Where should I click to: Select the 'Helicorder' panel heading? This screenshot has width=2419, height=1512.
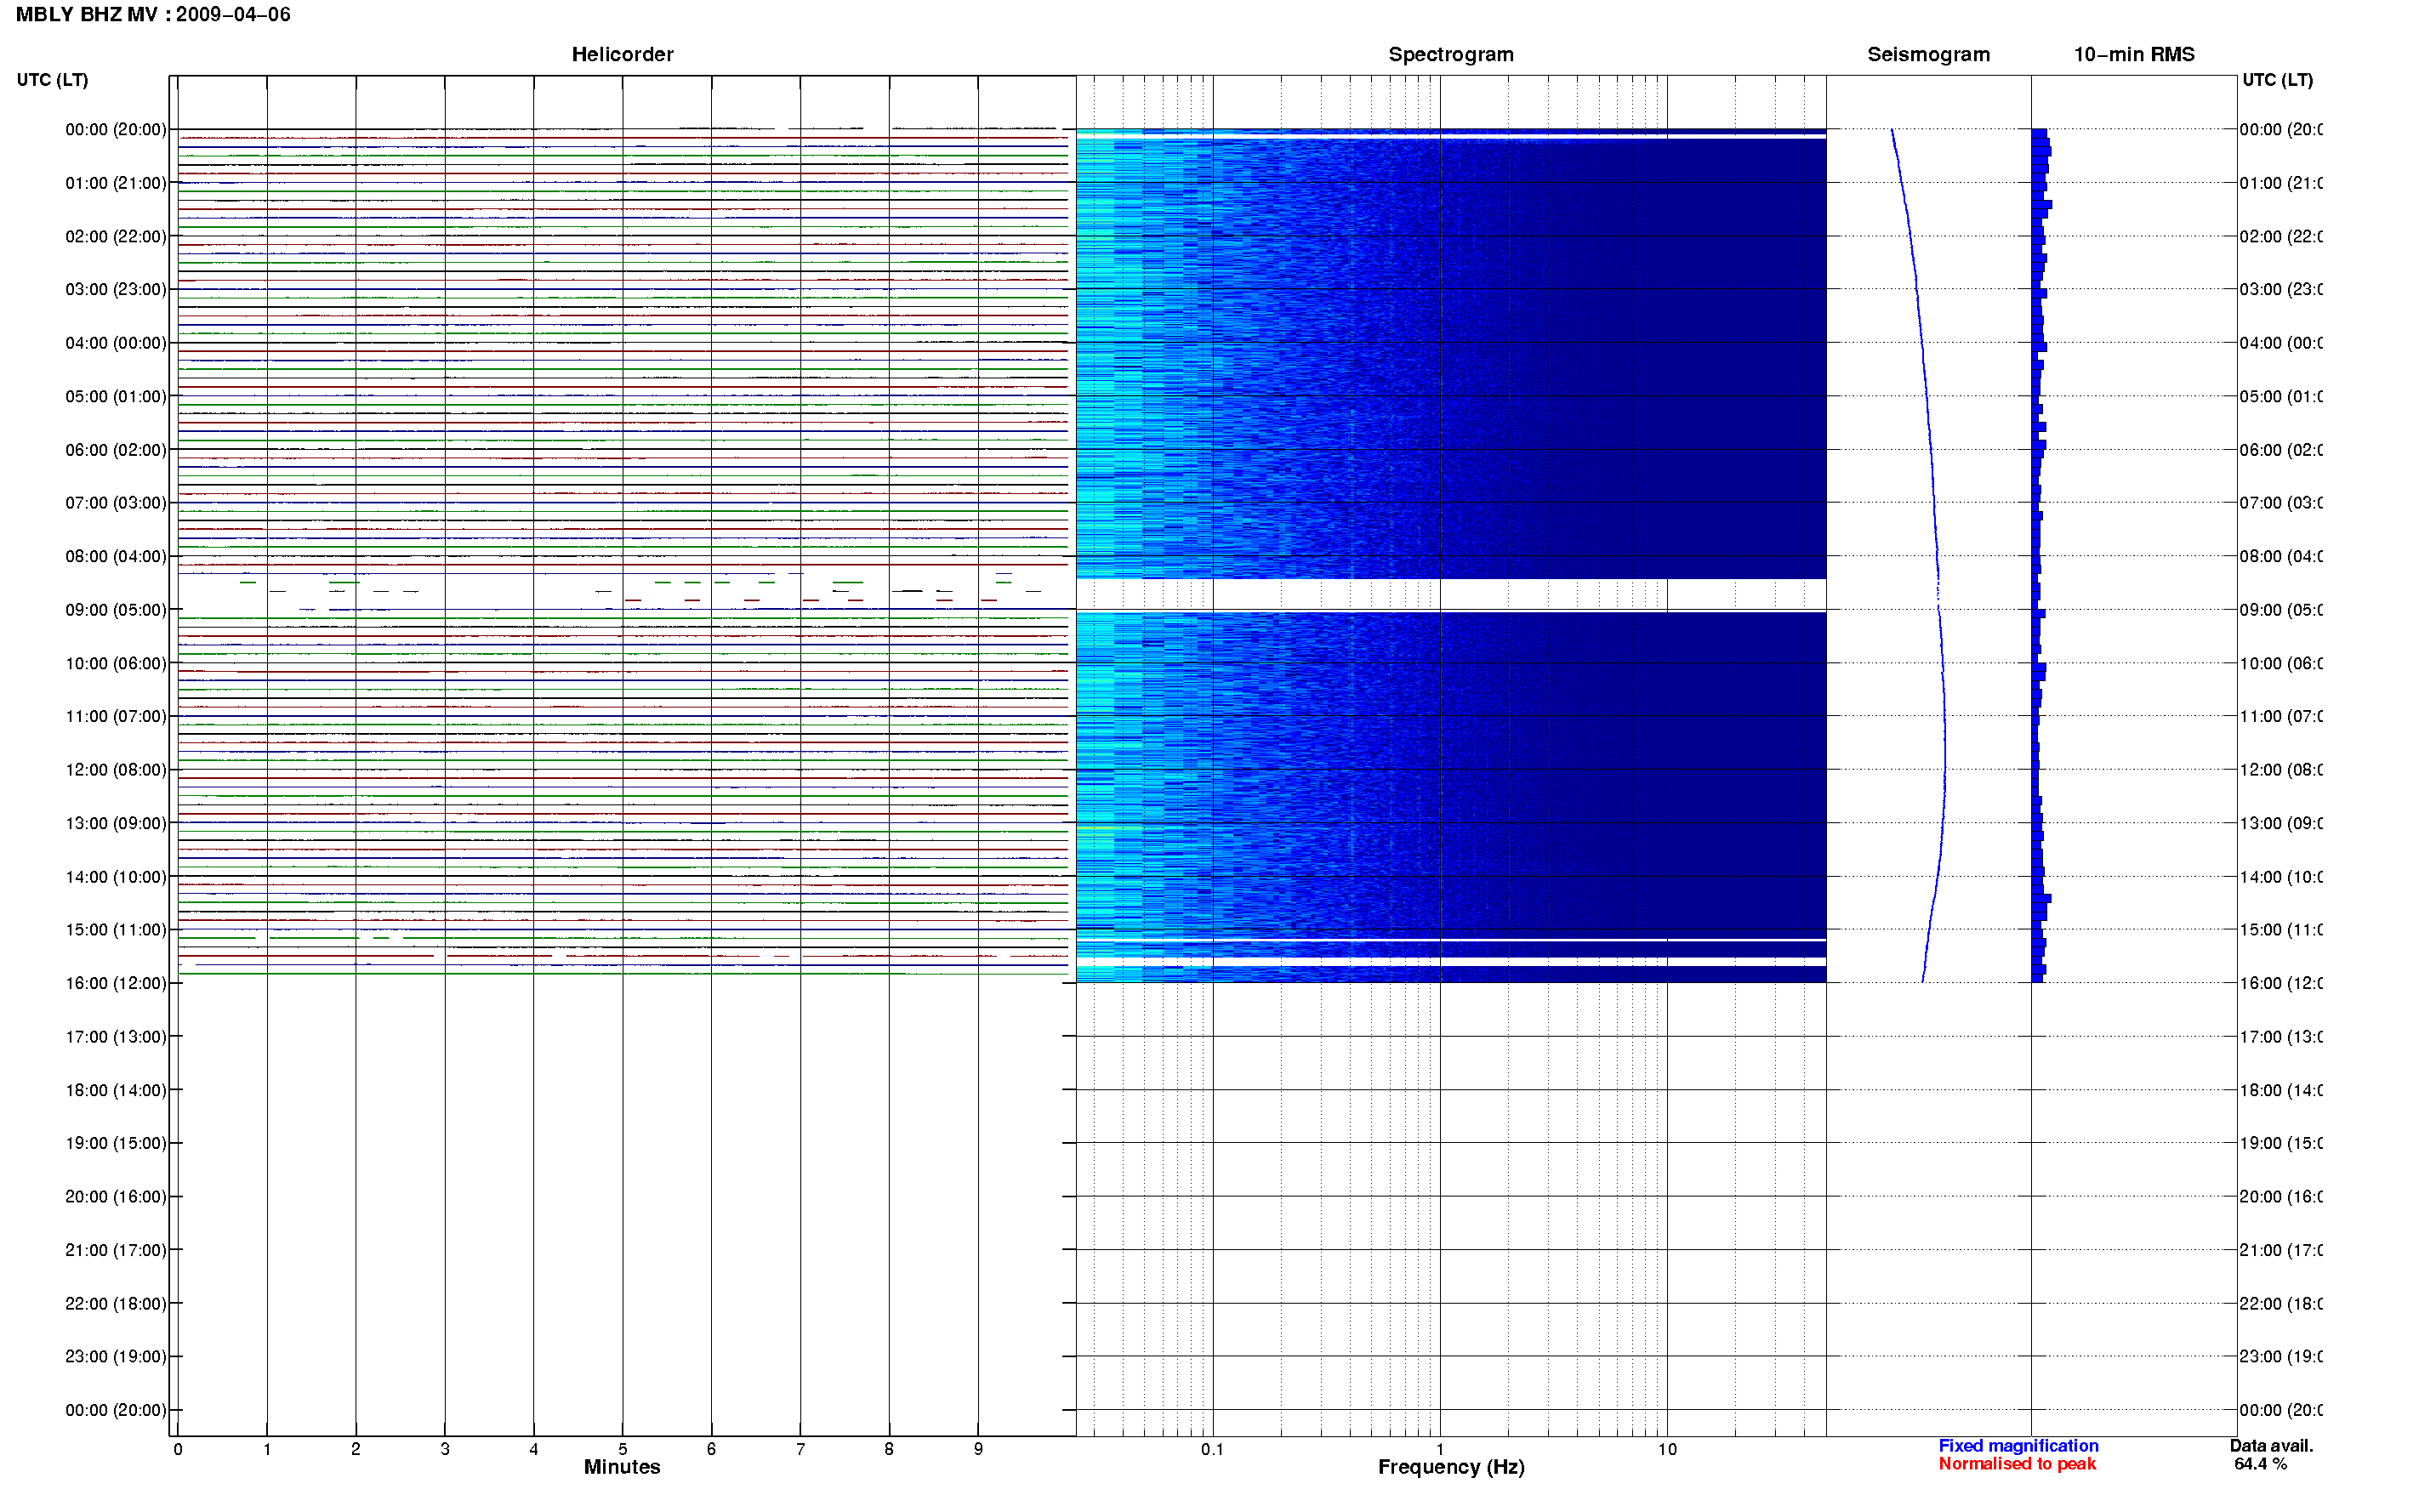click(622, 55)
